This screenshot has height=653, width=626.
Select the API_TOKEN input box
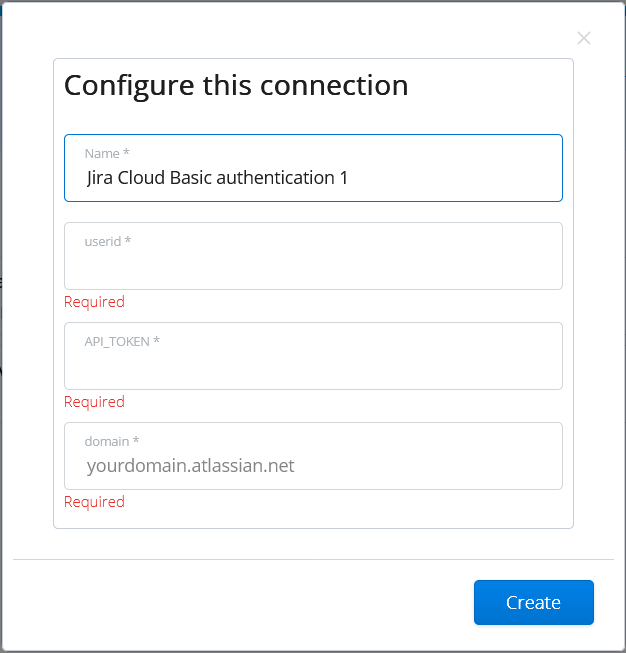click(x=313, y=366)
